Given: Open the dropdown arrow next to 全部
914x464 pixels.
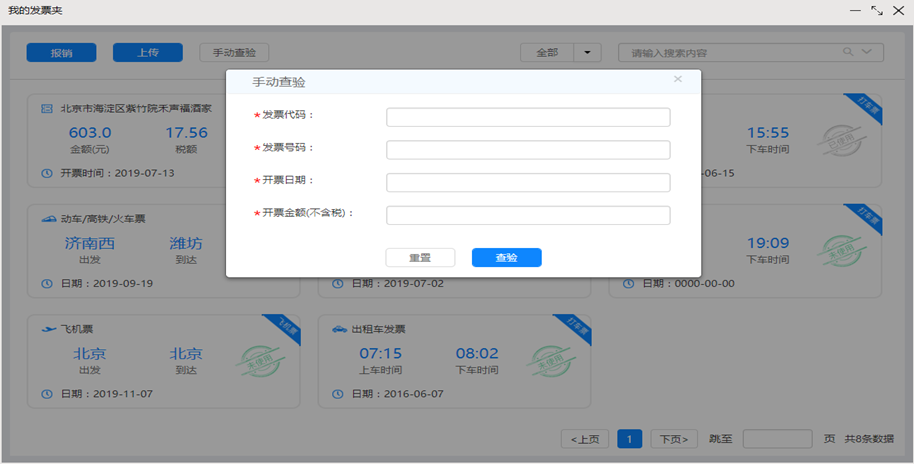Looking at the screenshot, I should pyautogui.click(x=587, y=52).
